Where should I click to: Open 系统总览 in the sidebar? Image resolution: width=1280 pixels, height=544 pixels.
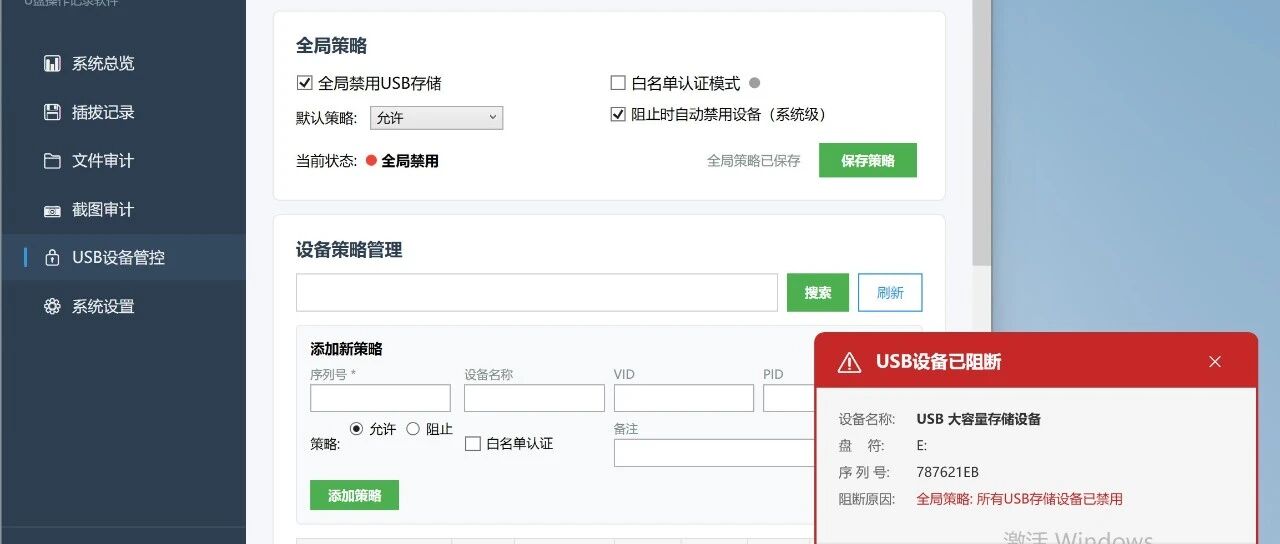(122, 64)
